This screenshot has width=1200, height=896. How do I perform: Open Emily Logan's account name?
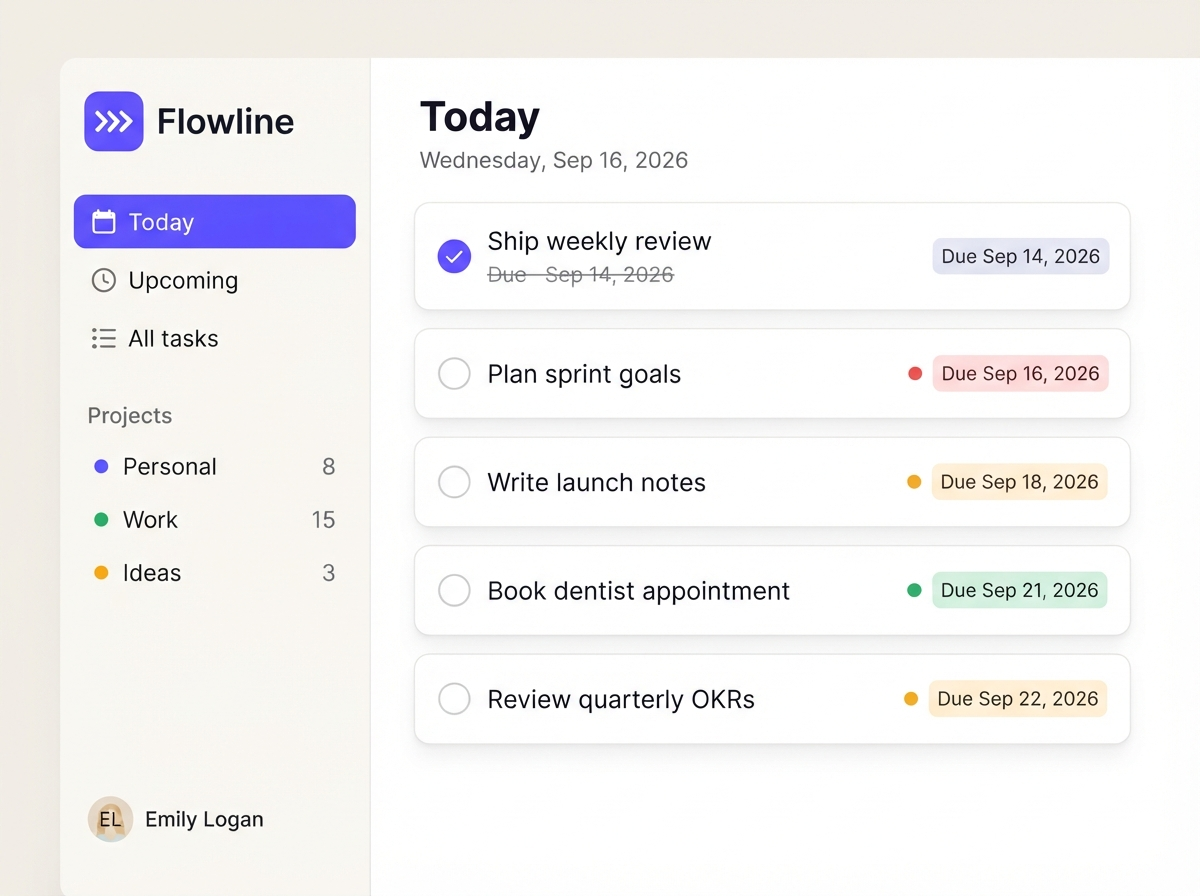(x=204, y=819)
